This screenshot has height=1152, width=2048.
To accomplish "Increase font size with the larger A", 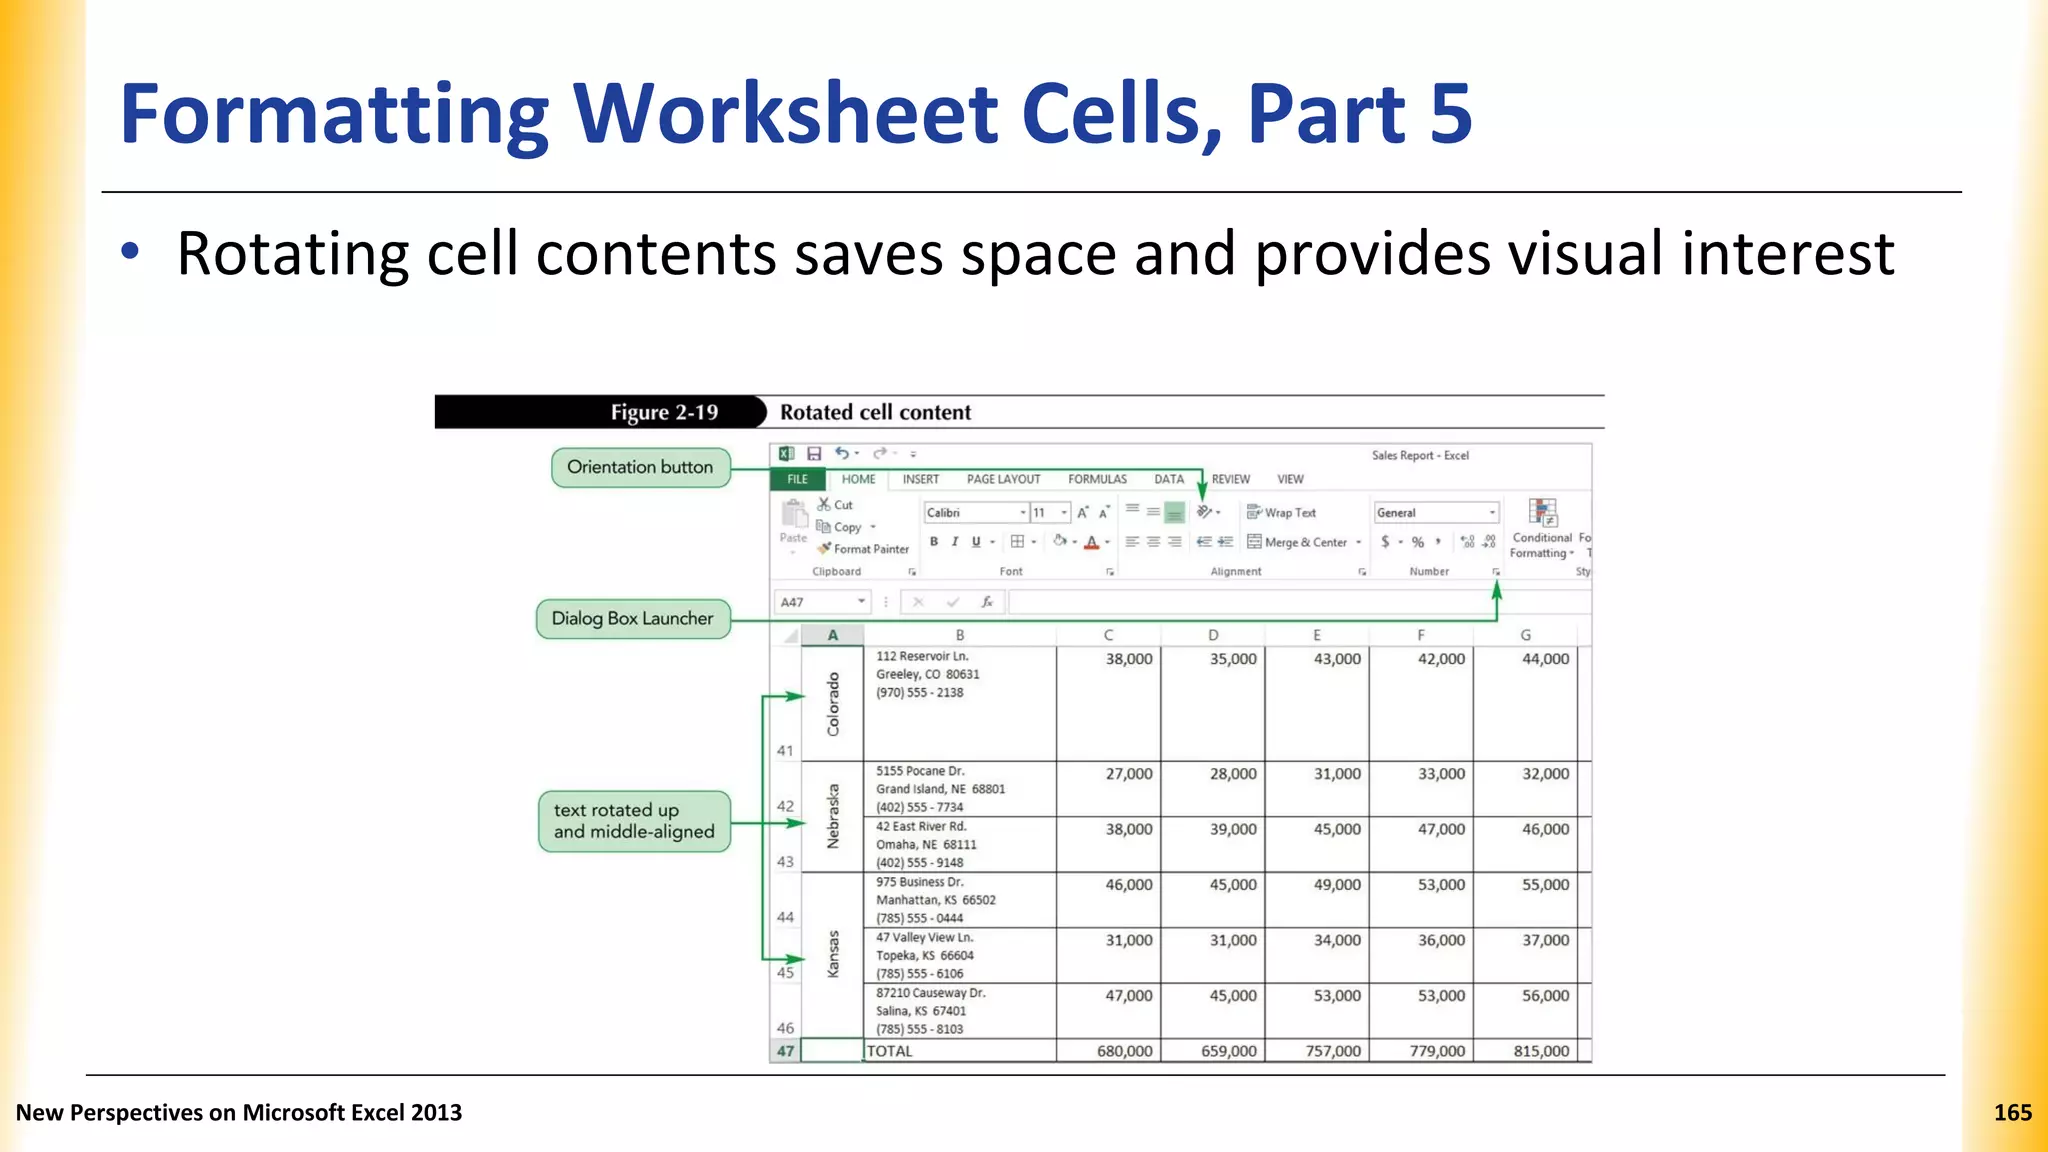I will click(1083, 513).
